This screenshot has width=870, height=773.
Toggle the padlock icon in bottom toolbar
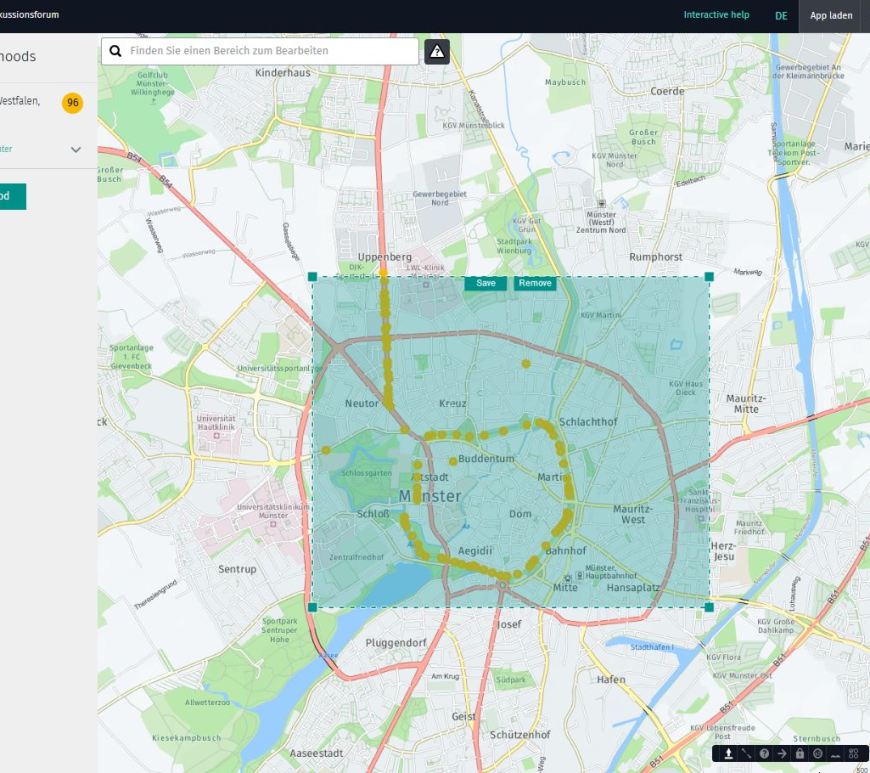(800, 753)
